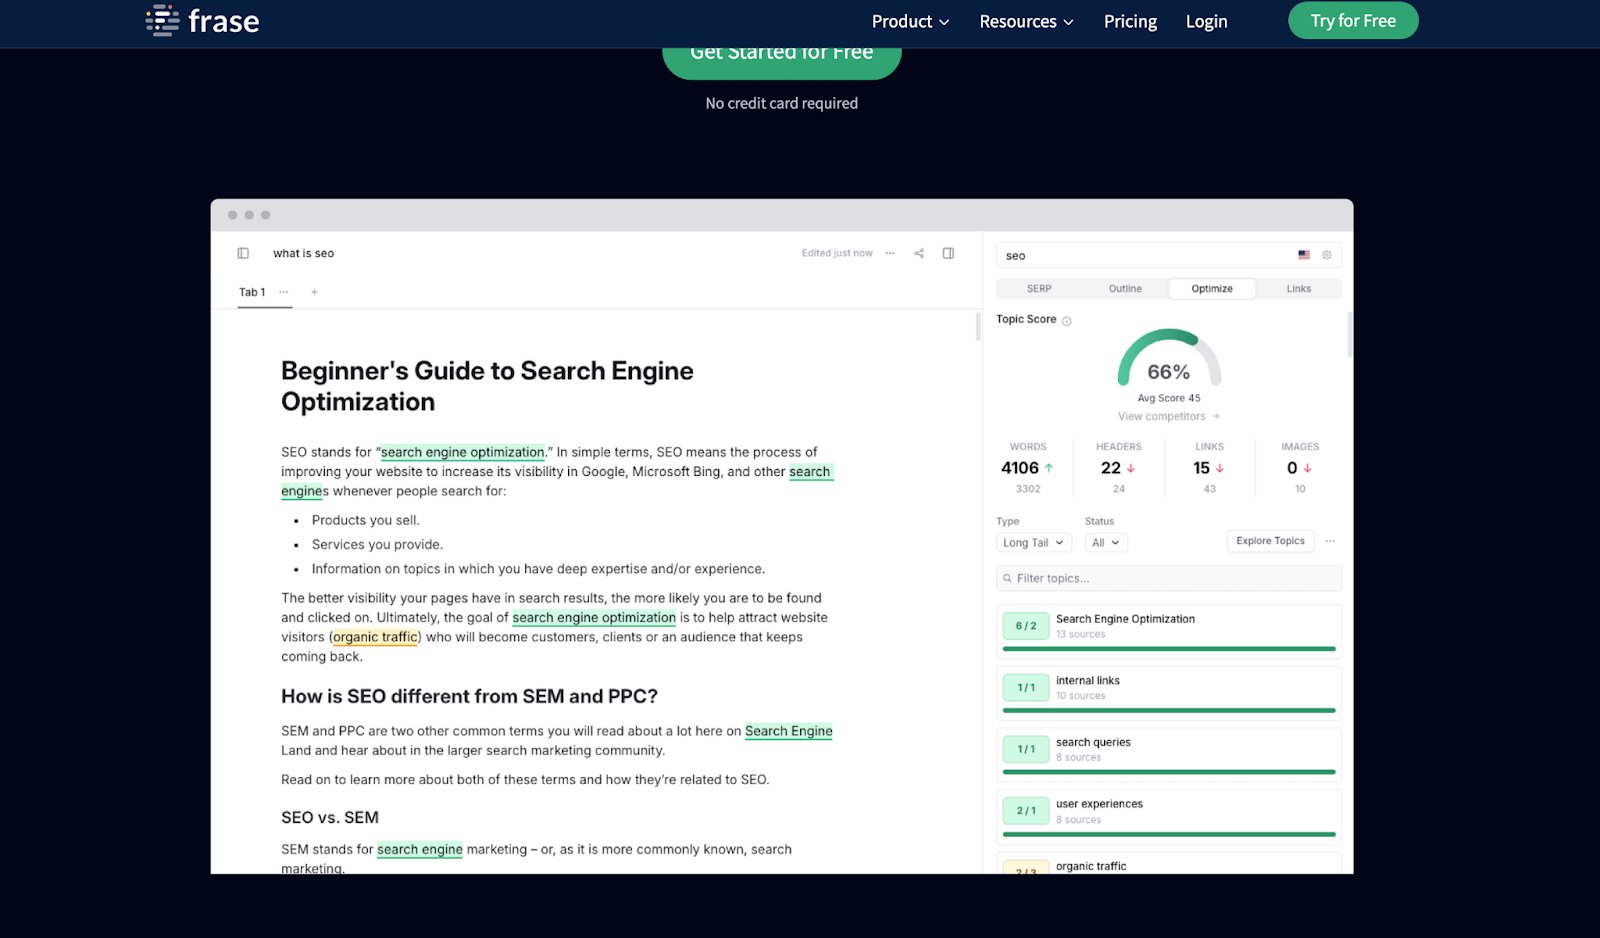Click the LINKS count 15
The height and width of the screenshot is (938, 1600).
pyautogui.click(x=1201, y=468)
